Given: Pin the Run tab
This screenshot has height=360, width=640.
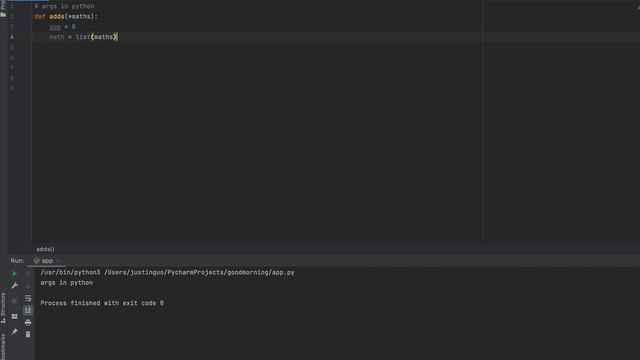Looking at the screenshot, I should (x=14, y=331).
